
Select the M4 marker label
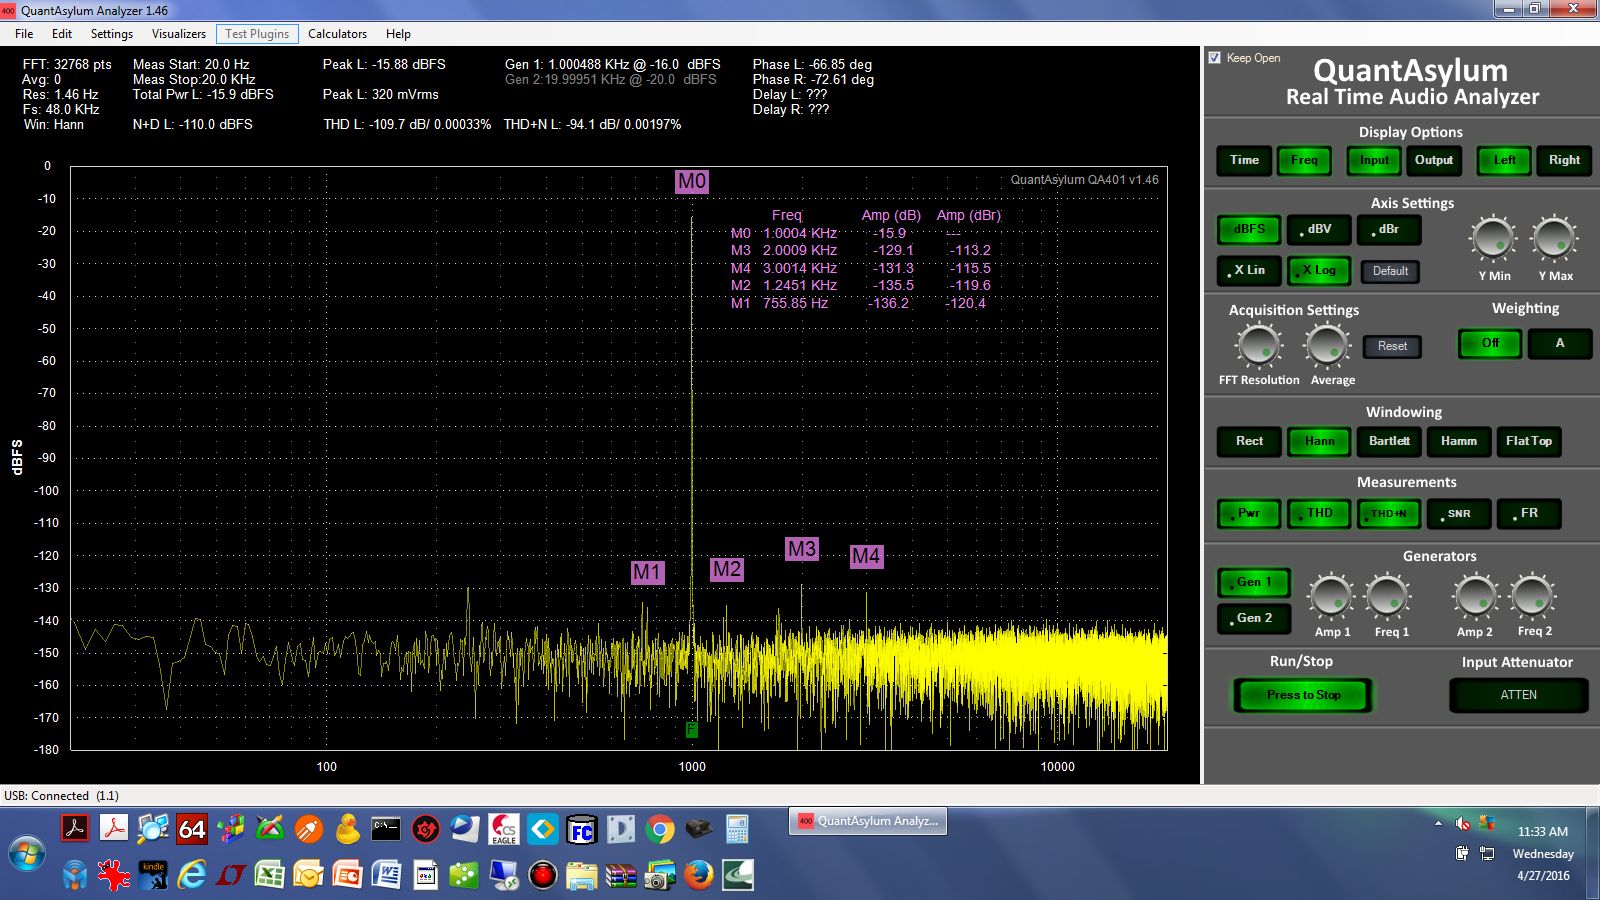coord(866,556)
